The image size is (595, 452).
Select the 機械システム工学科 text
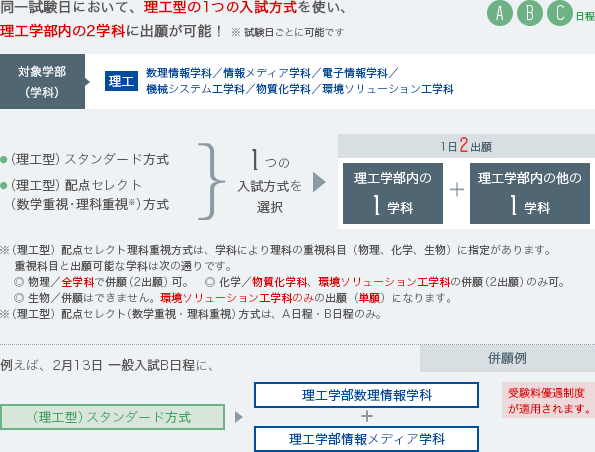click(x=195, y=89)
